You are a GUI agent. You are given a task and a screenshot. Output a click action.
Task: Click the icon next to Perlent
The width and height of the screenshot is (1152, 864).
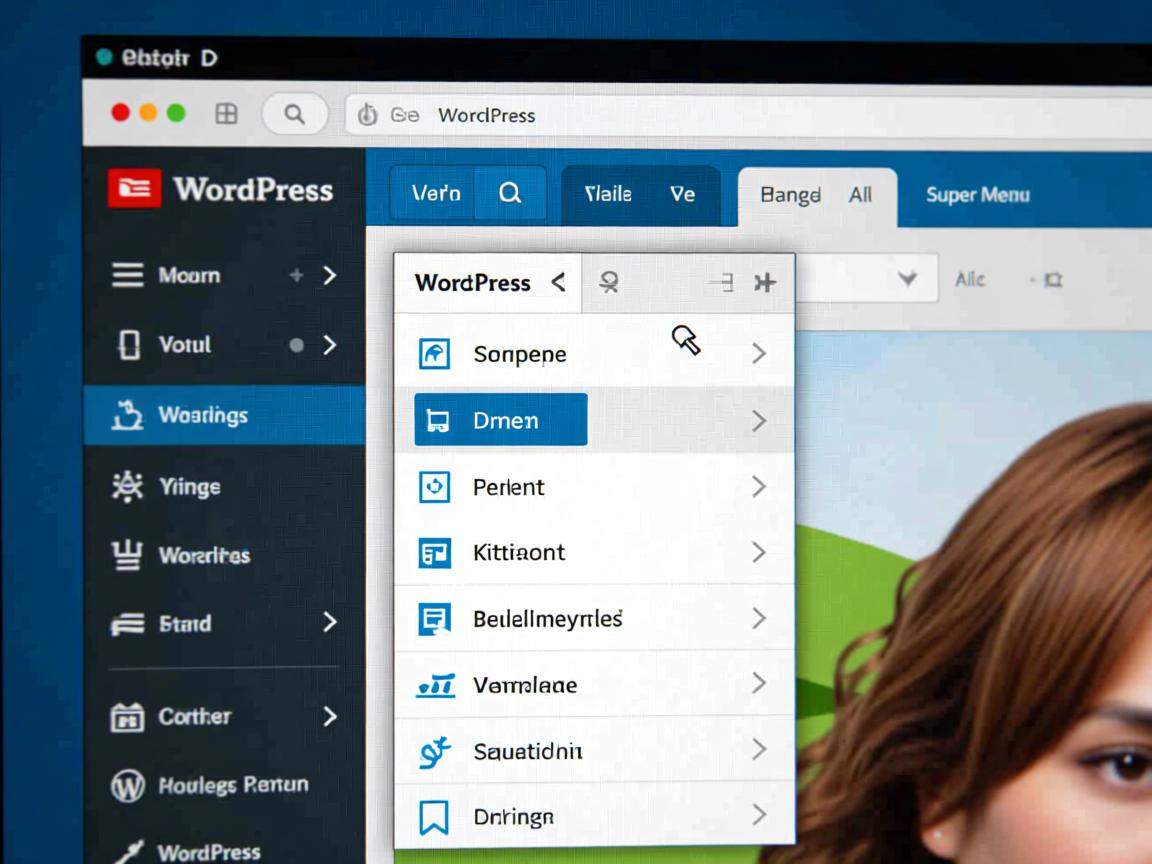(x=433, y=487)
